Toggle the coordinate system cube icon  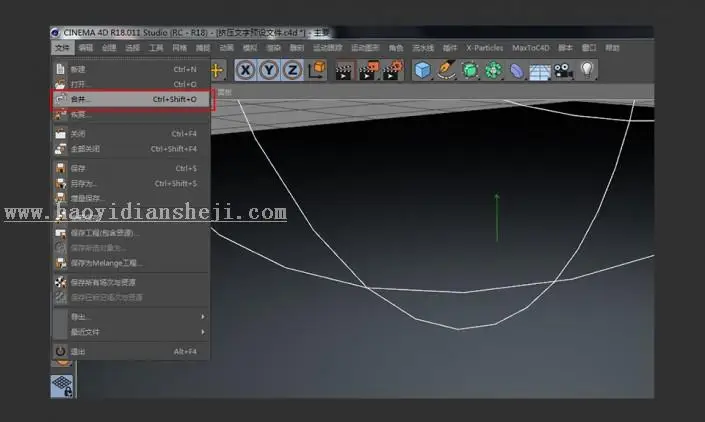point(317,70)
